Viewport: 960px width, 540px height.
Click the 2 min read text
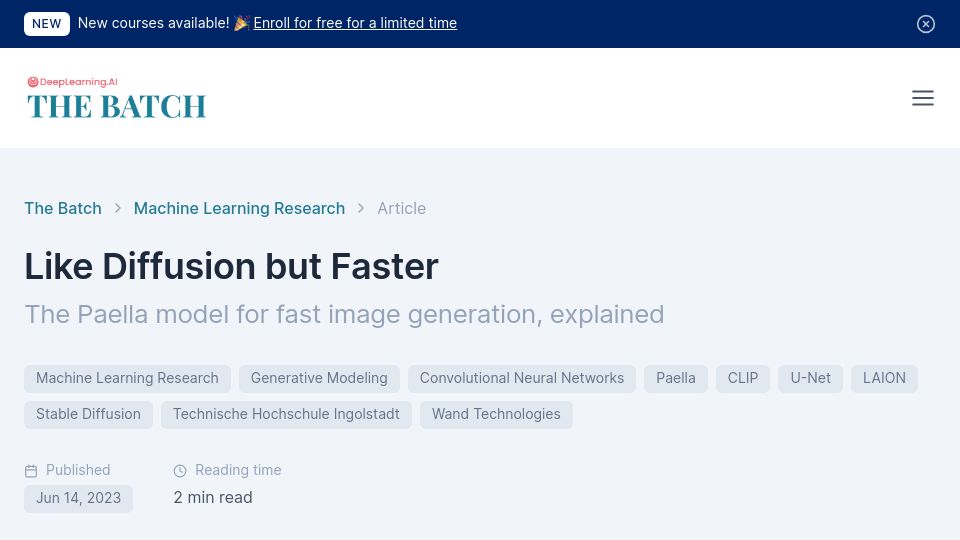(213, 497)
